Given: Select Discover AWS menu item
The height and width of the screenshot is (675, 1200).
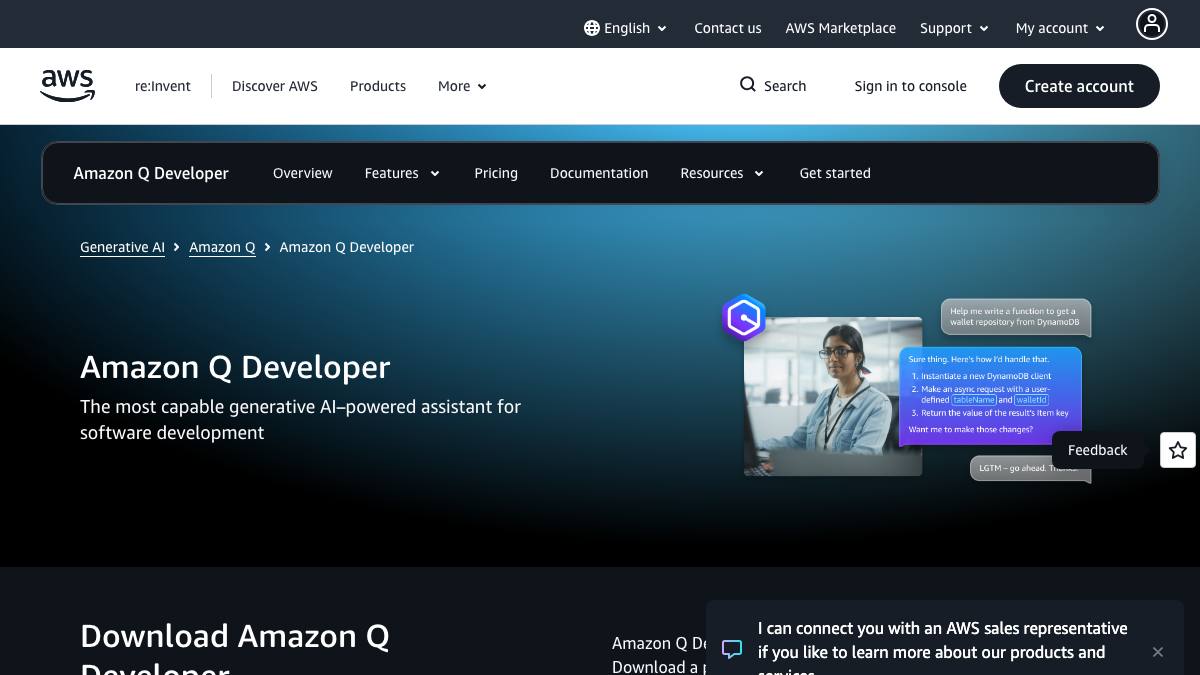Looking at the screenshot, I should pos(275,86).
